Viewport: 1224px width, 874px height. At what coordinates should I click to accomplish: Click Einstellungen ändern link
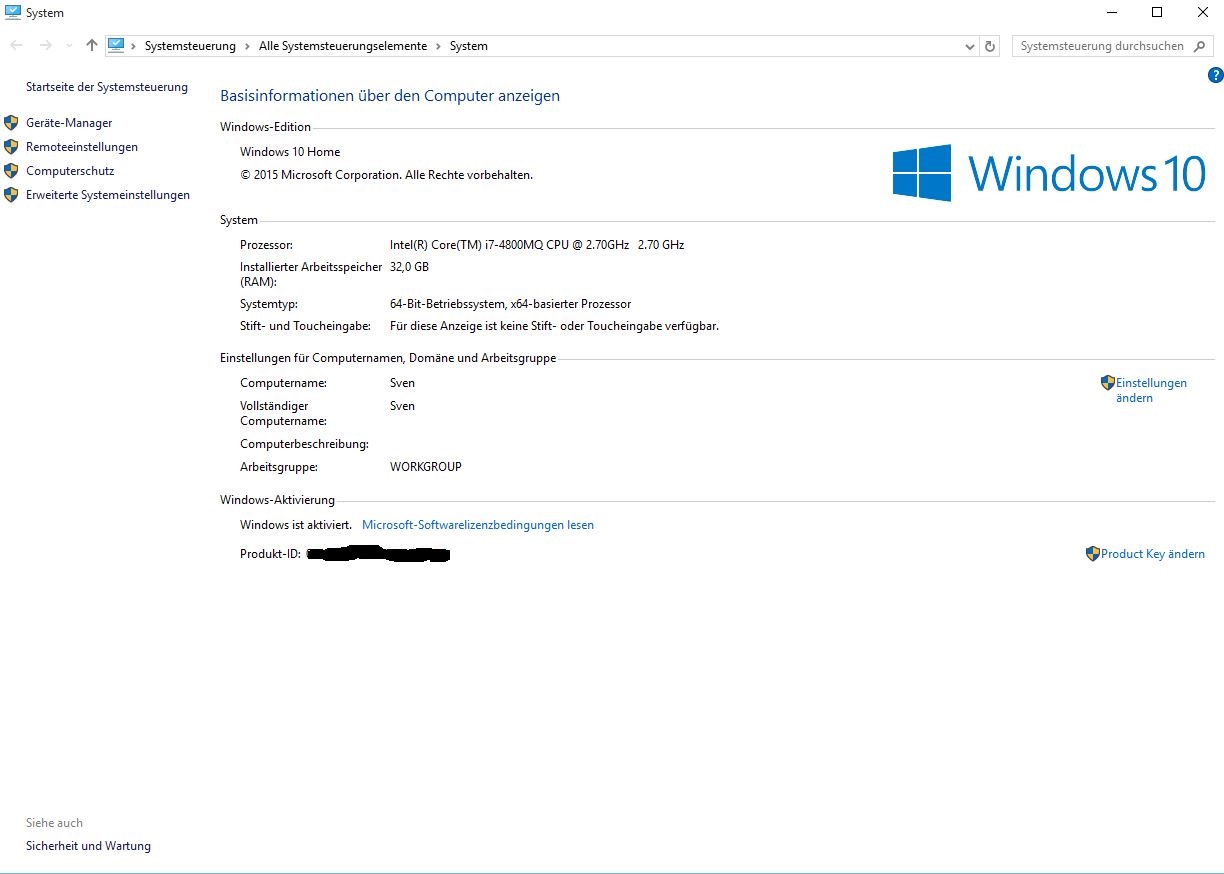pyautogui.click(x=1151, y=390)
